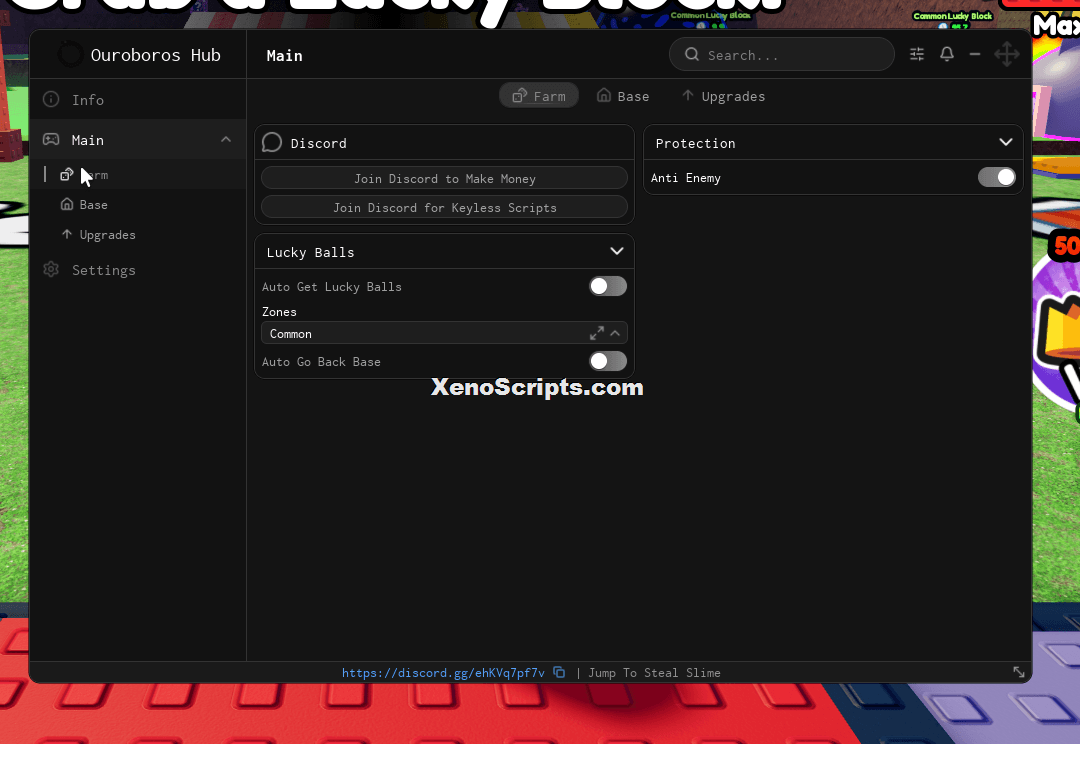Click the Anti Enemy label

tap(685, 178)
